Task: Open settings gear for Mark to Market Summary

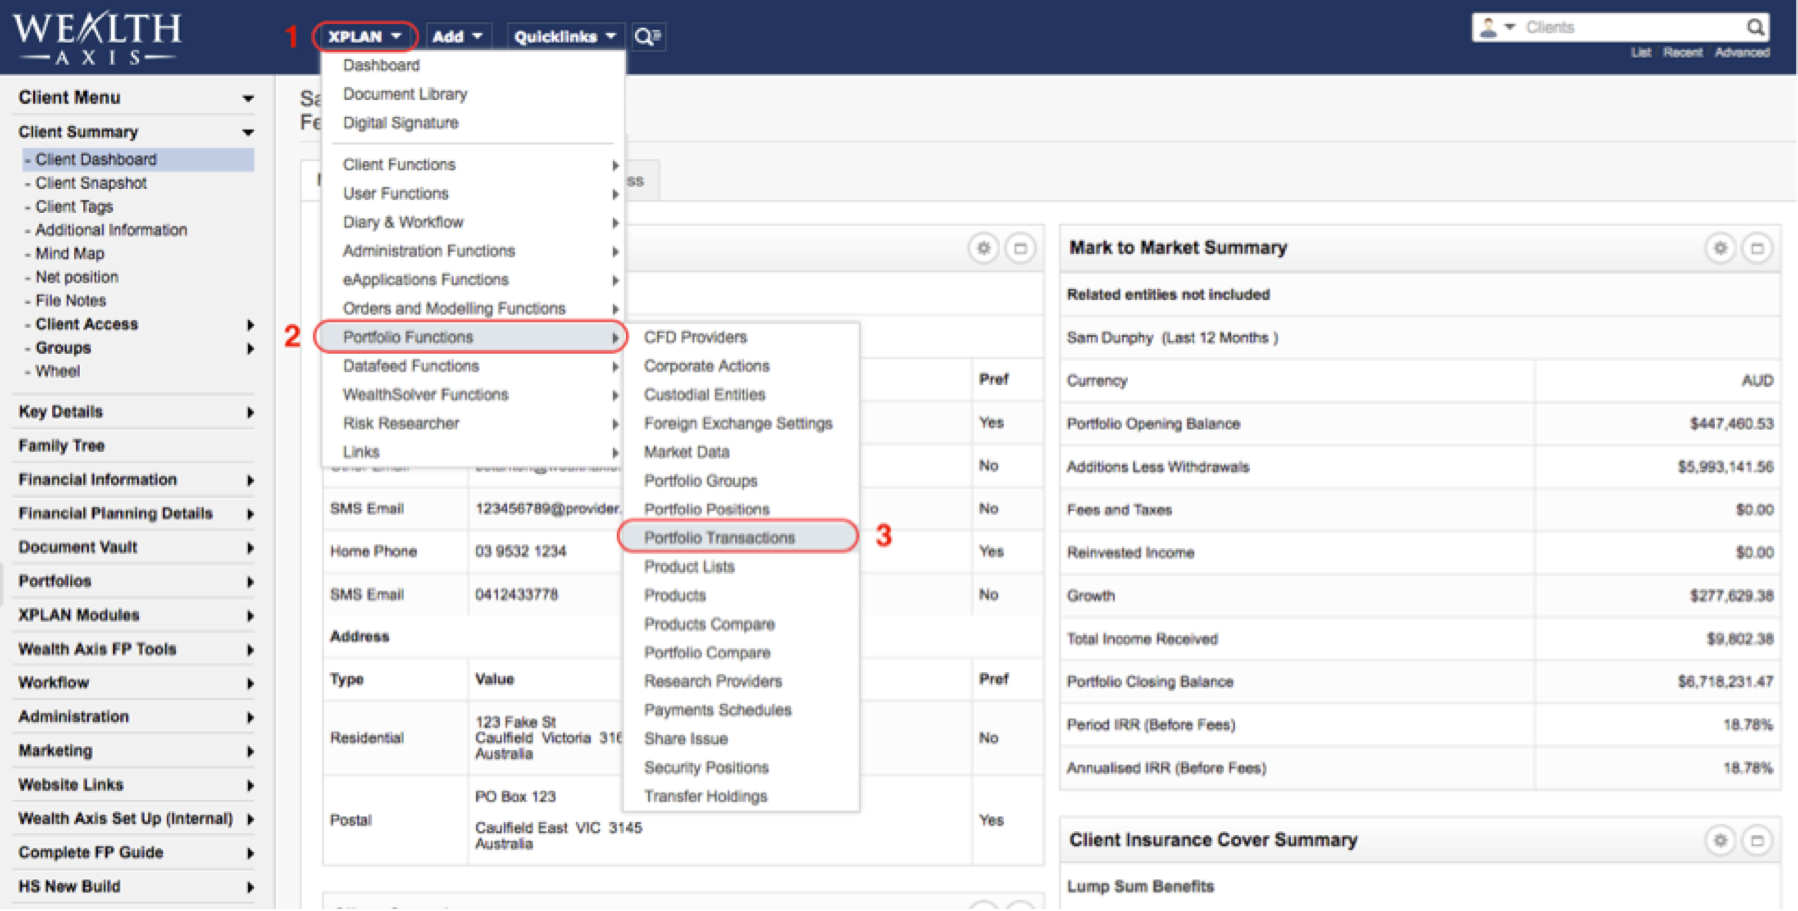Action: pos(1720,248)
